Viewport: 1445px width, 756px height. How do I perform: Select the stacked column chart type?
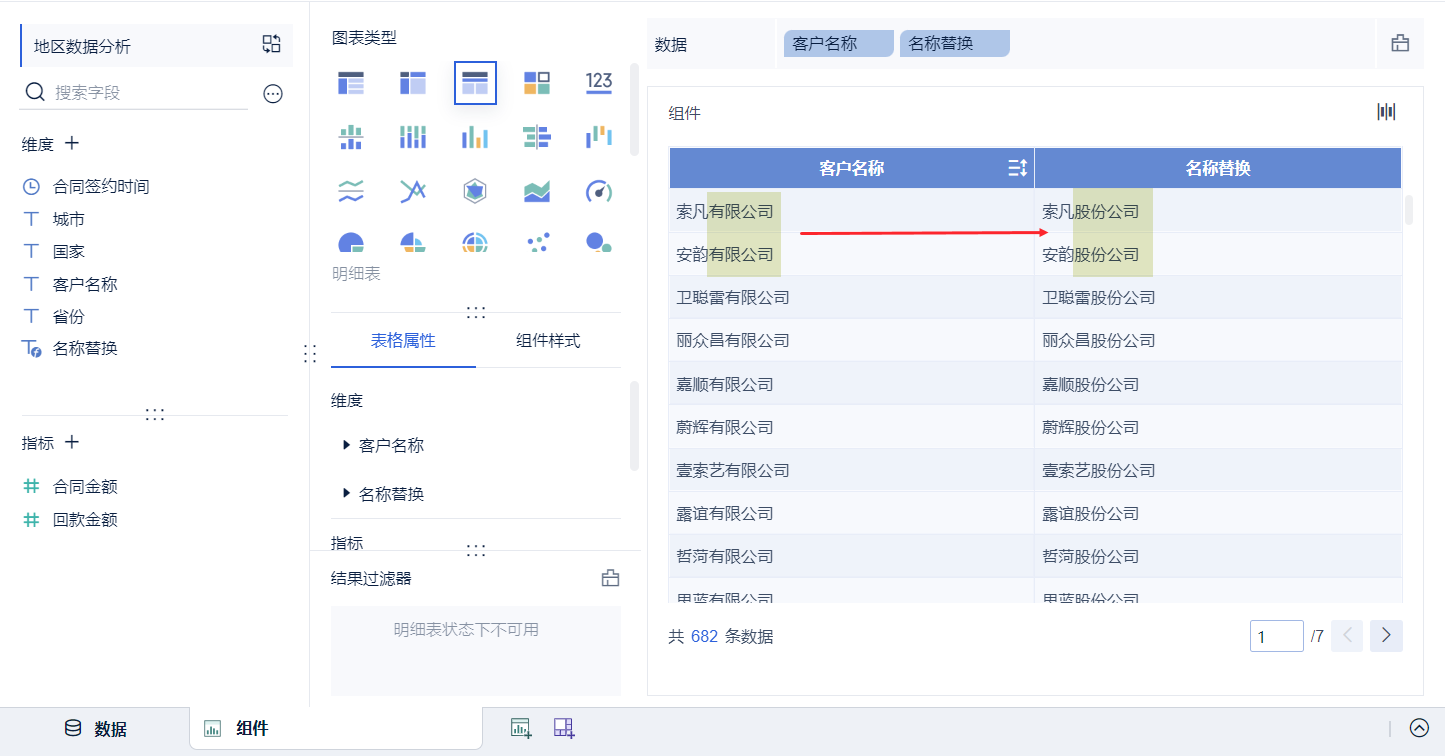pyautogui.click(x=413, y=137)
